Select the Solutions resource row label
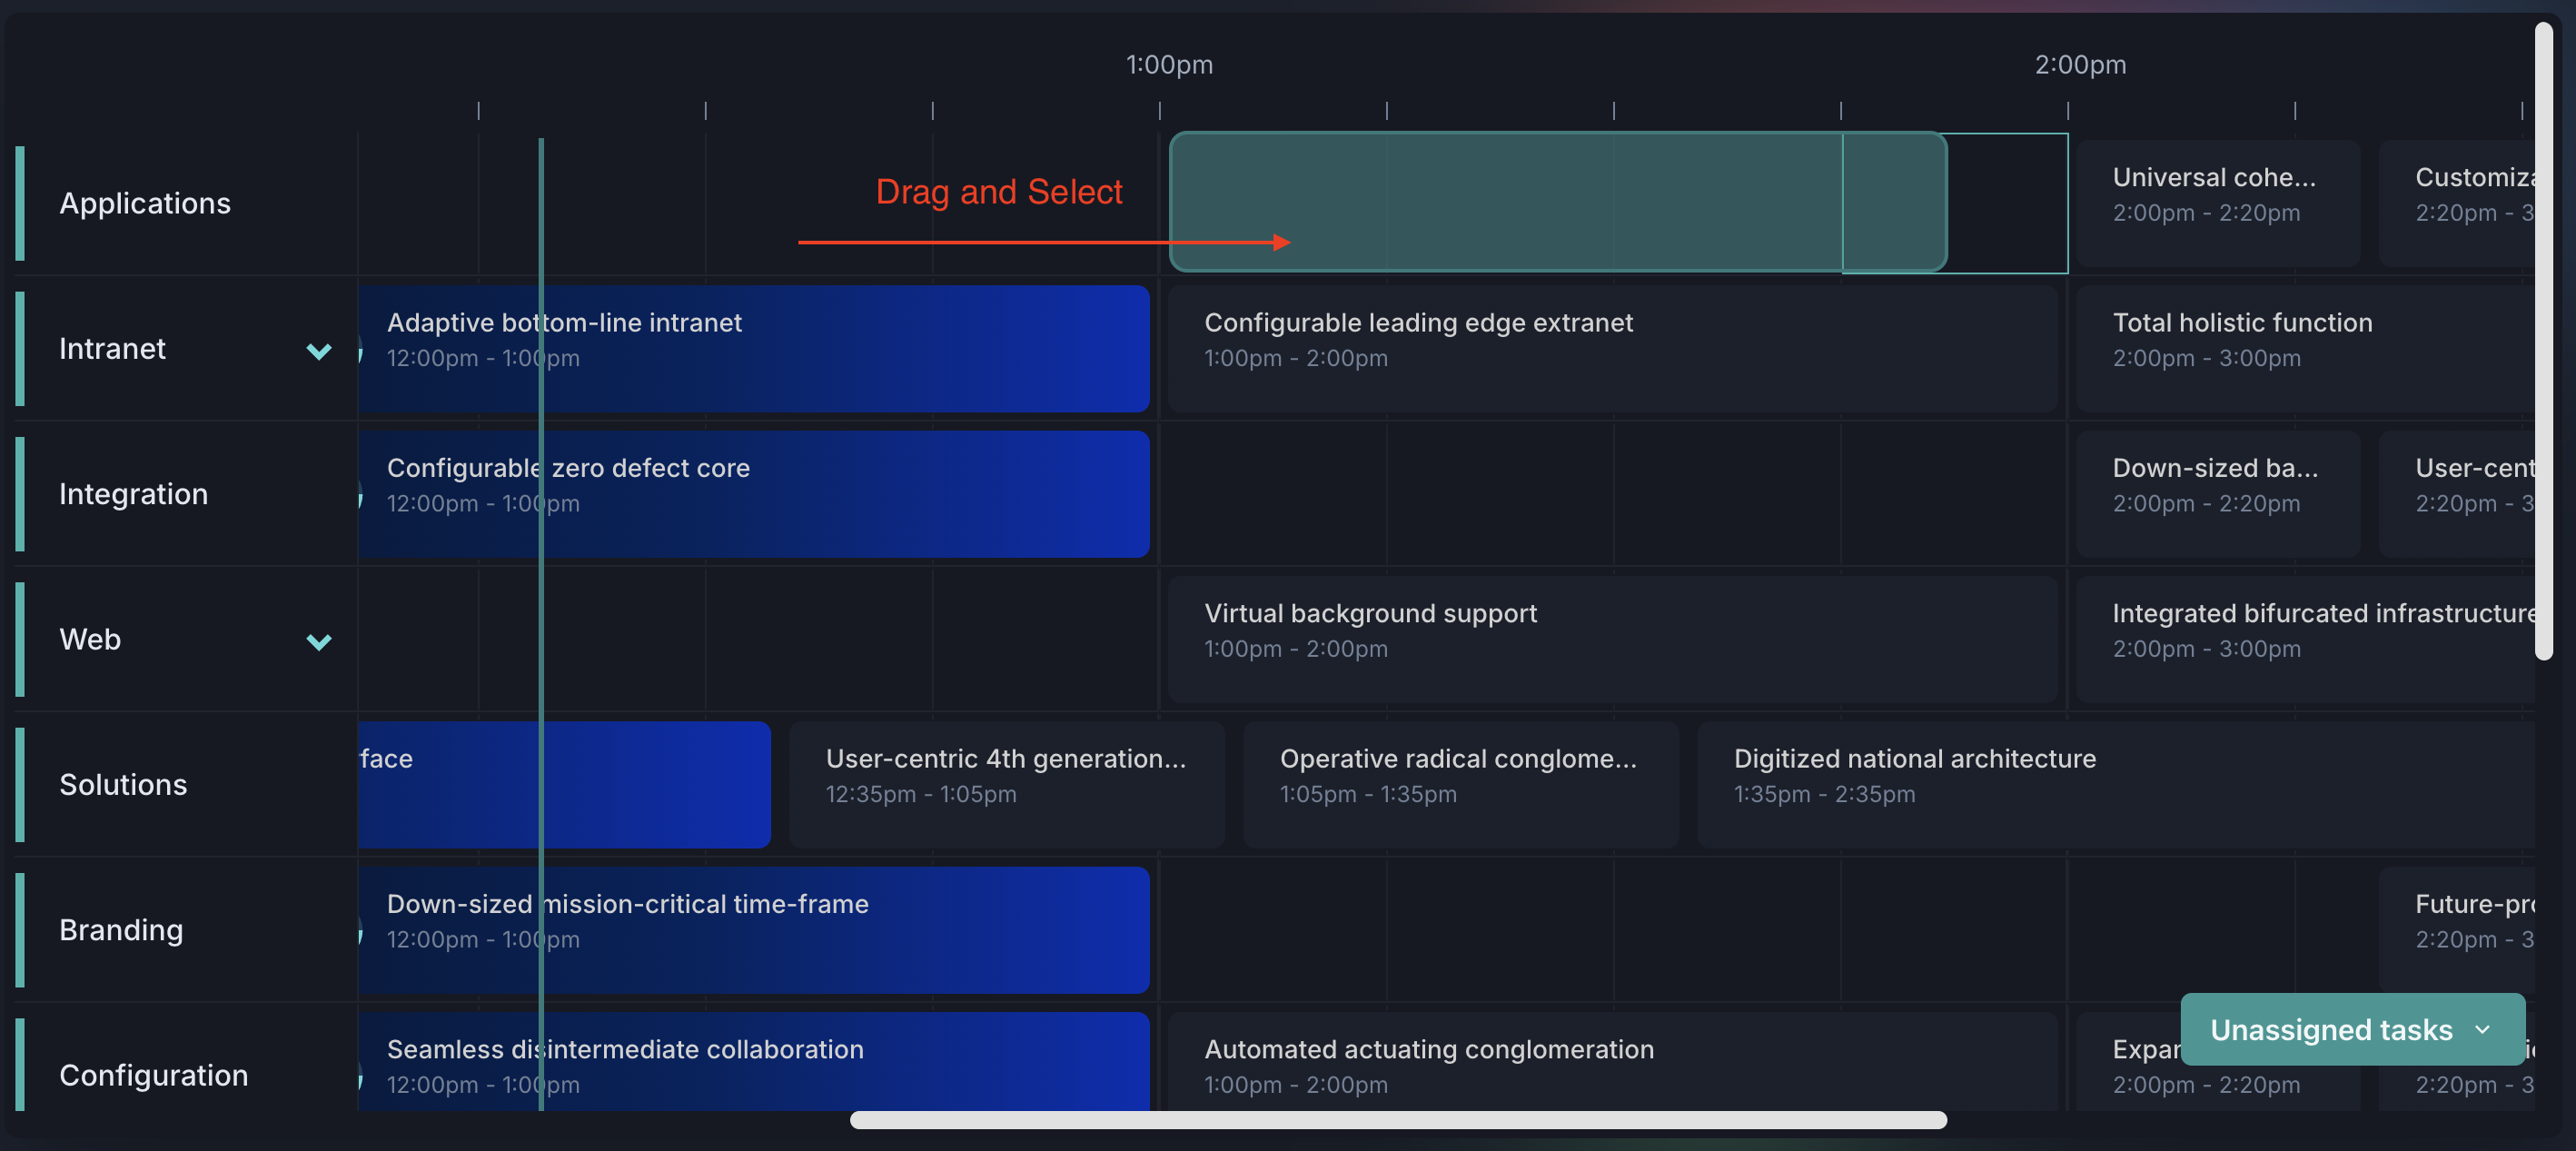Image resolution: width=2576 pixels, height=1151 pixels. tap(123, 784)
